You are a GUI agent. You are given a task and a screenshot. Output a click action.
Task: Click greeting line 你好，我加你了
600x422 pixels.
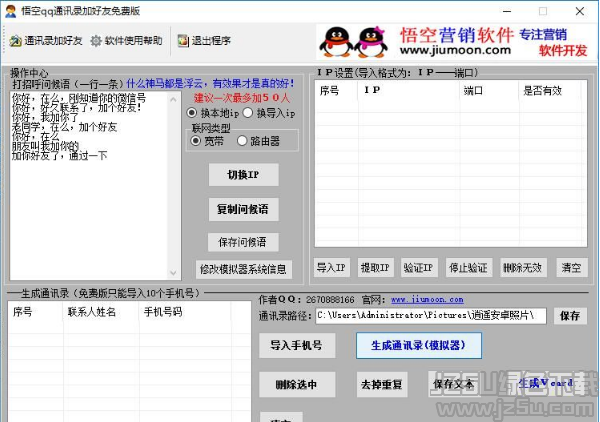45,117
